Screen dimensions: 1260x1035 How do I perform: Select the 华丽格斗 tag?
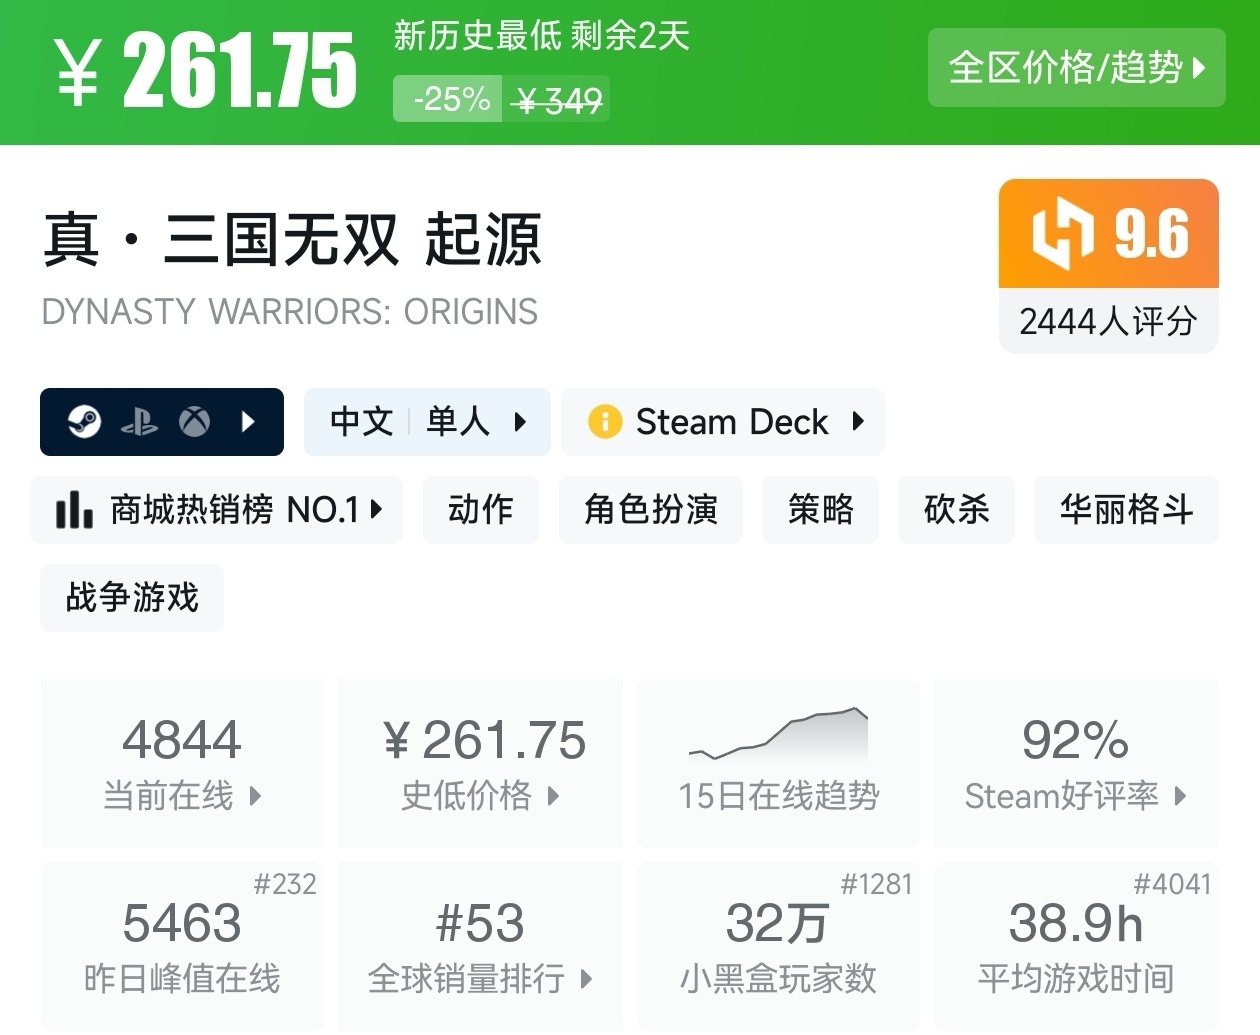(x=1126, y=510)
